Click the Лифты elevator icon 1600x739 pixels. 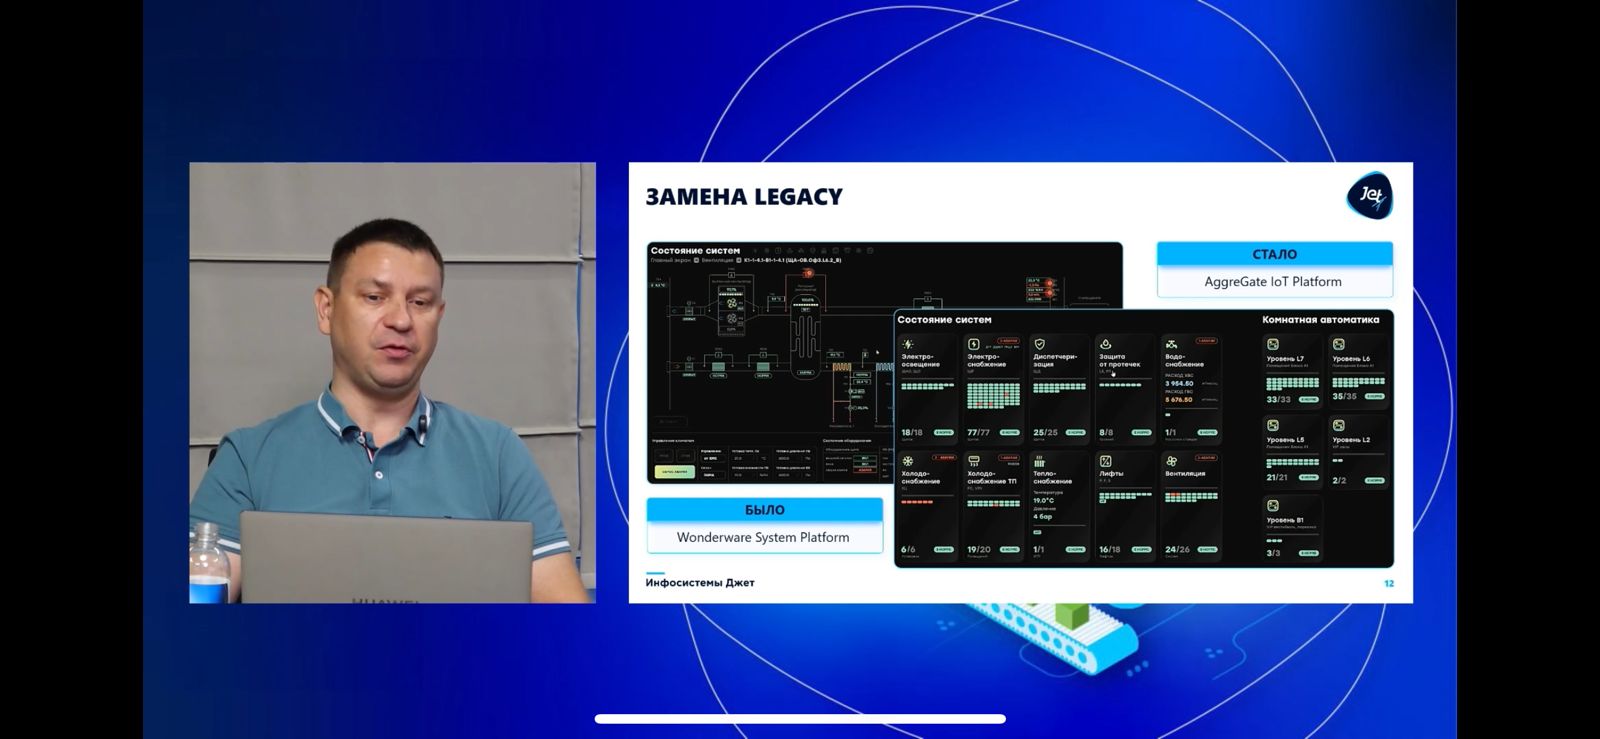[1106, 461]
